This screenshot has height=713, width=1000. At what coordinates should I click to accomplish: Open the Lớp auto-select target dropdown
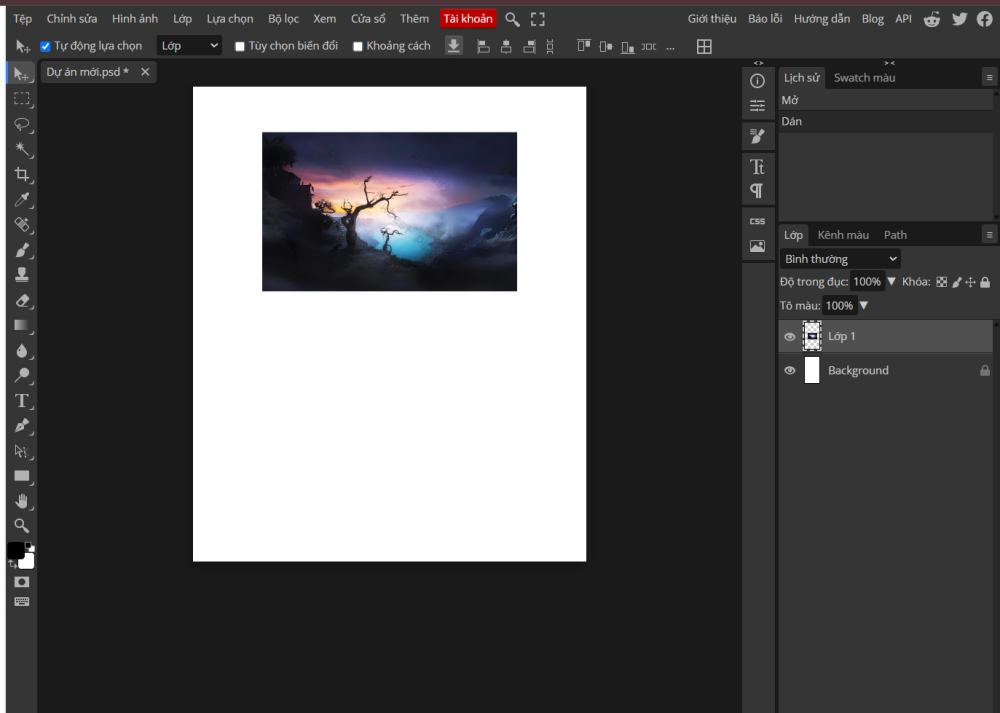click(189, 46)
